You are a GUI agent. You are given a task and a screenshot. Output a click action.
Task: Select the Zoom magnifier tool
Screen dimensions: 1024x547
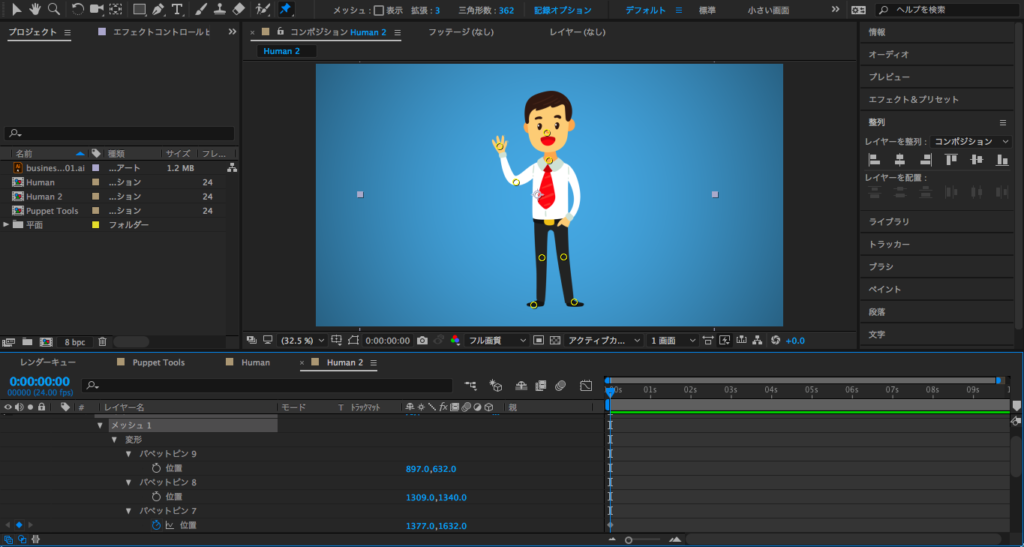[53, 9]
